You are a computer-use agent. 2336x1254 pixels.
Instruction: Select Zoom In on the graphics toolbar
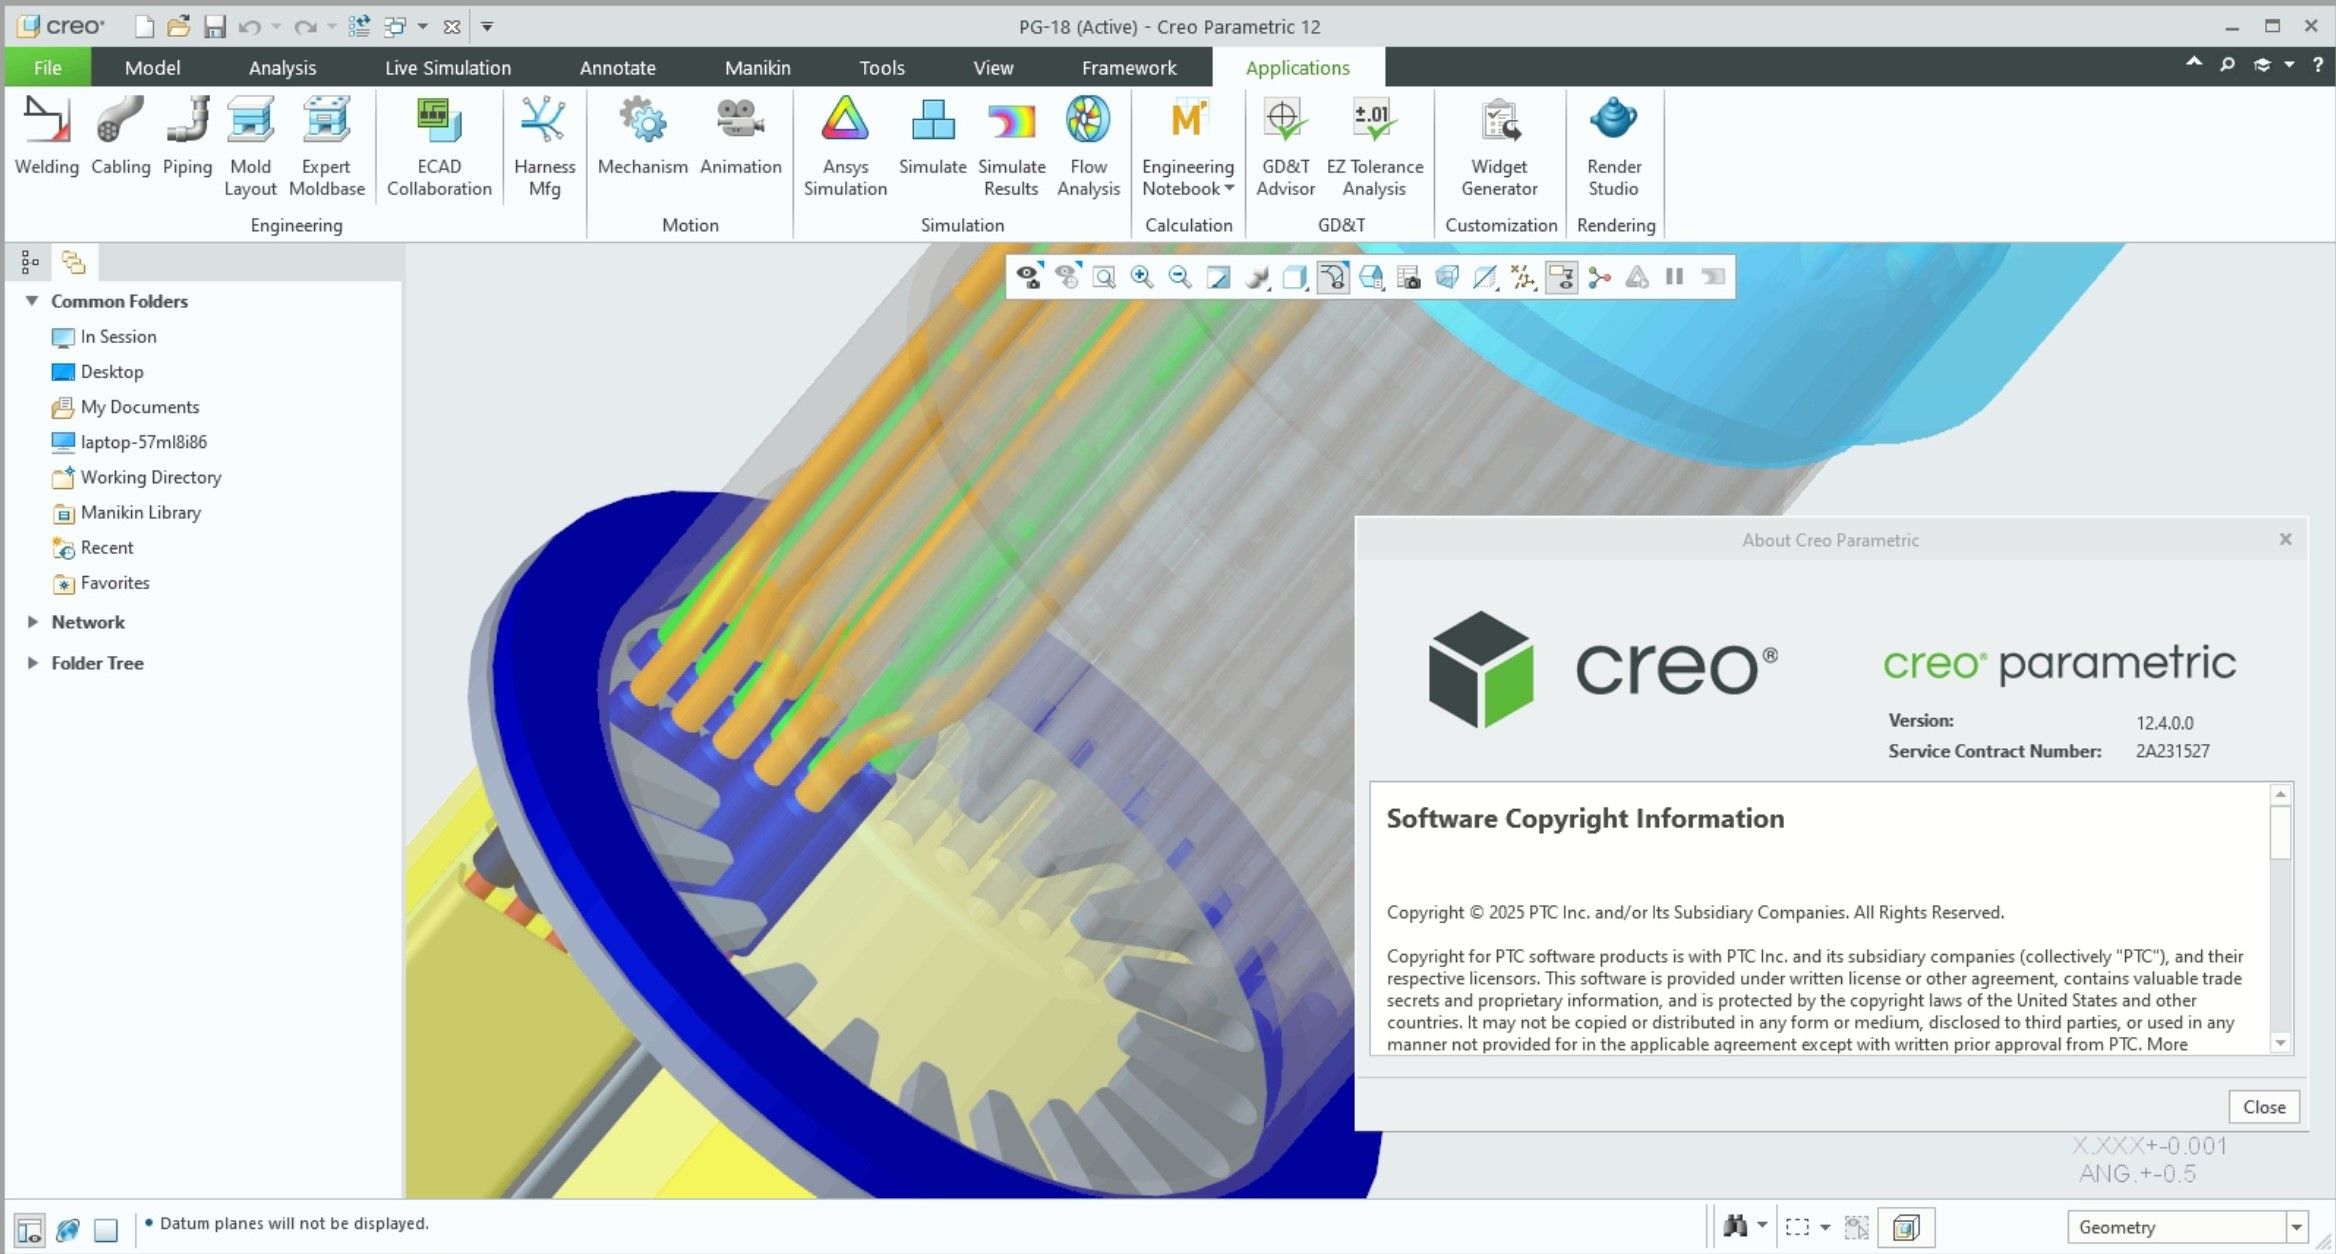[x=1140, y=277]
